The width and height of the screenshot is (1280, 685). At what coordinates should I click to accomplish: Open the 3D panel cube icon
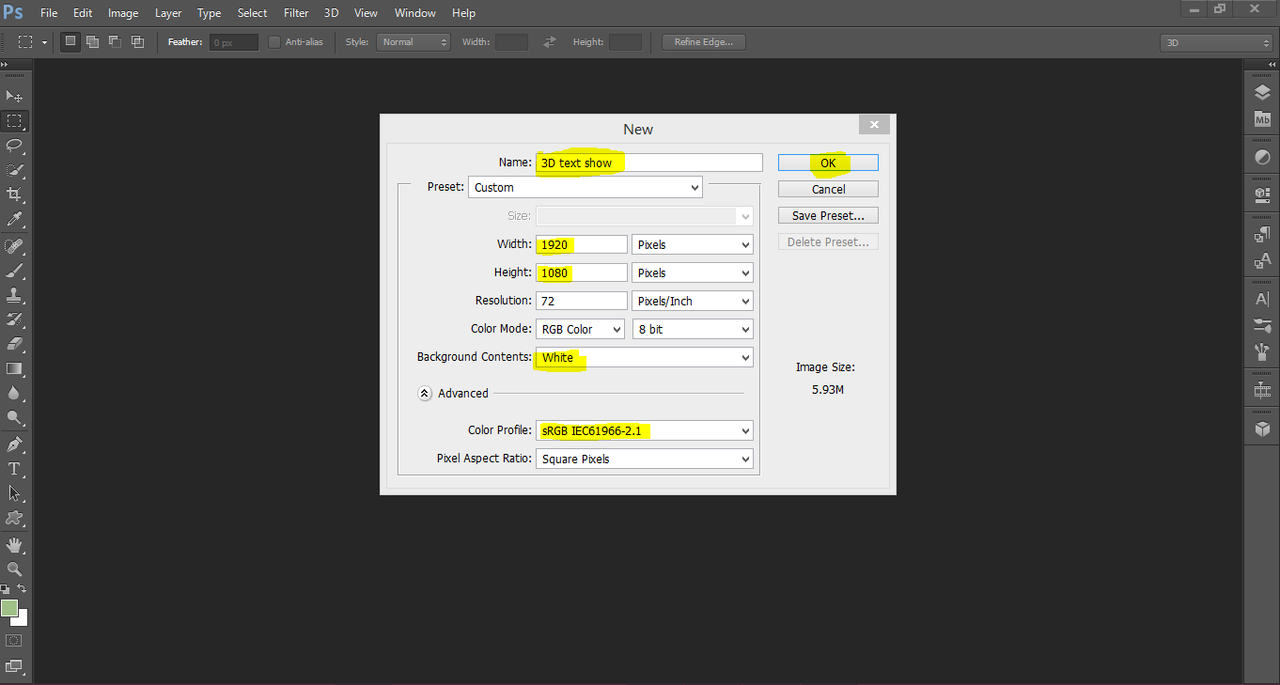click(x=1262, y=428)
